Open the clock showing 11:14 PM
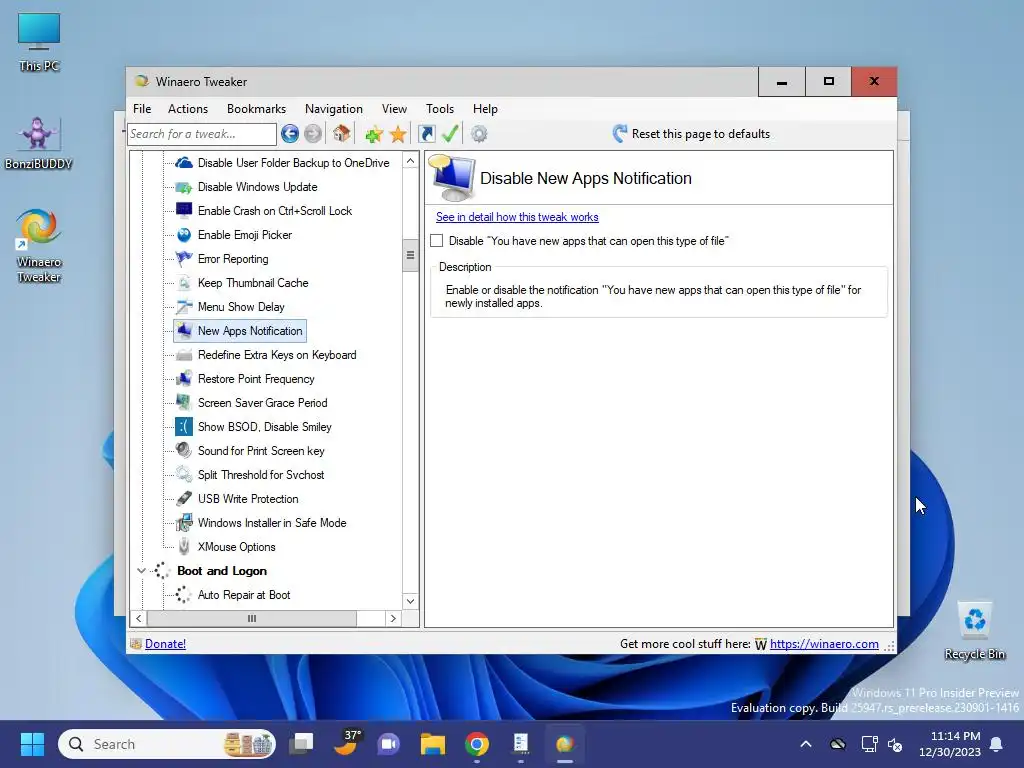Image resolution: width=1024 pixels, height=768 pixels. [x=950, y=744]
